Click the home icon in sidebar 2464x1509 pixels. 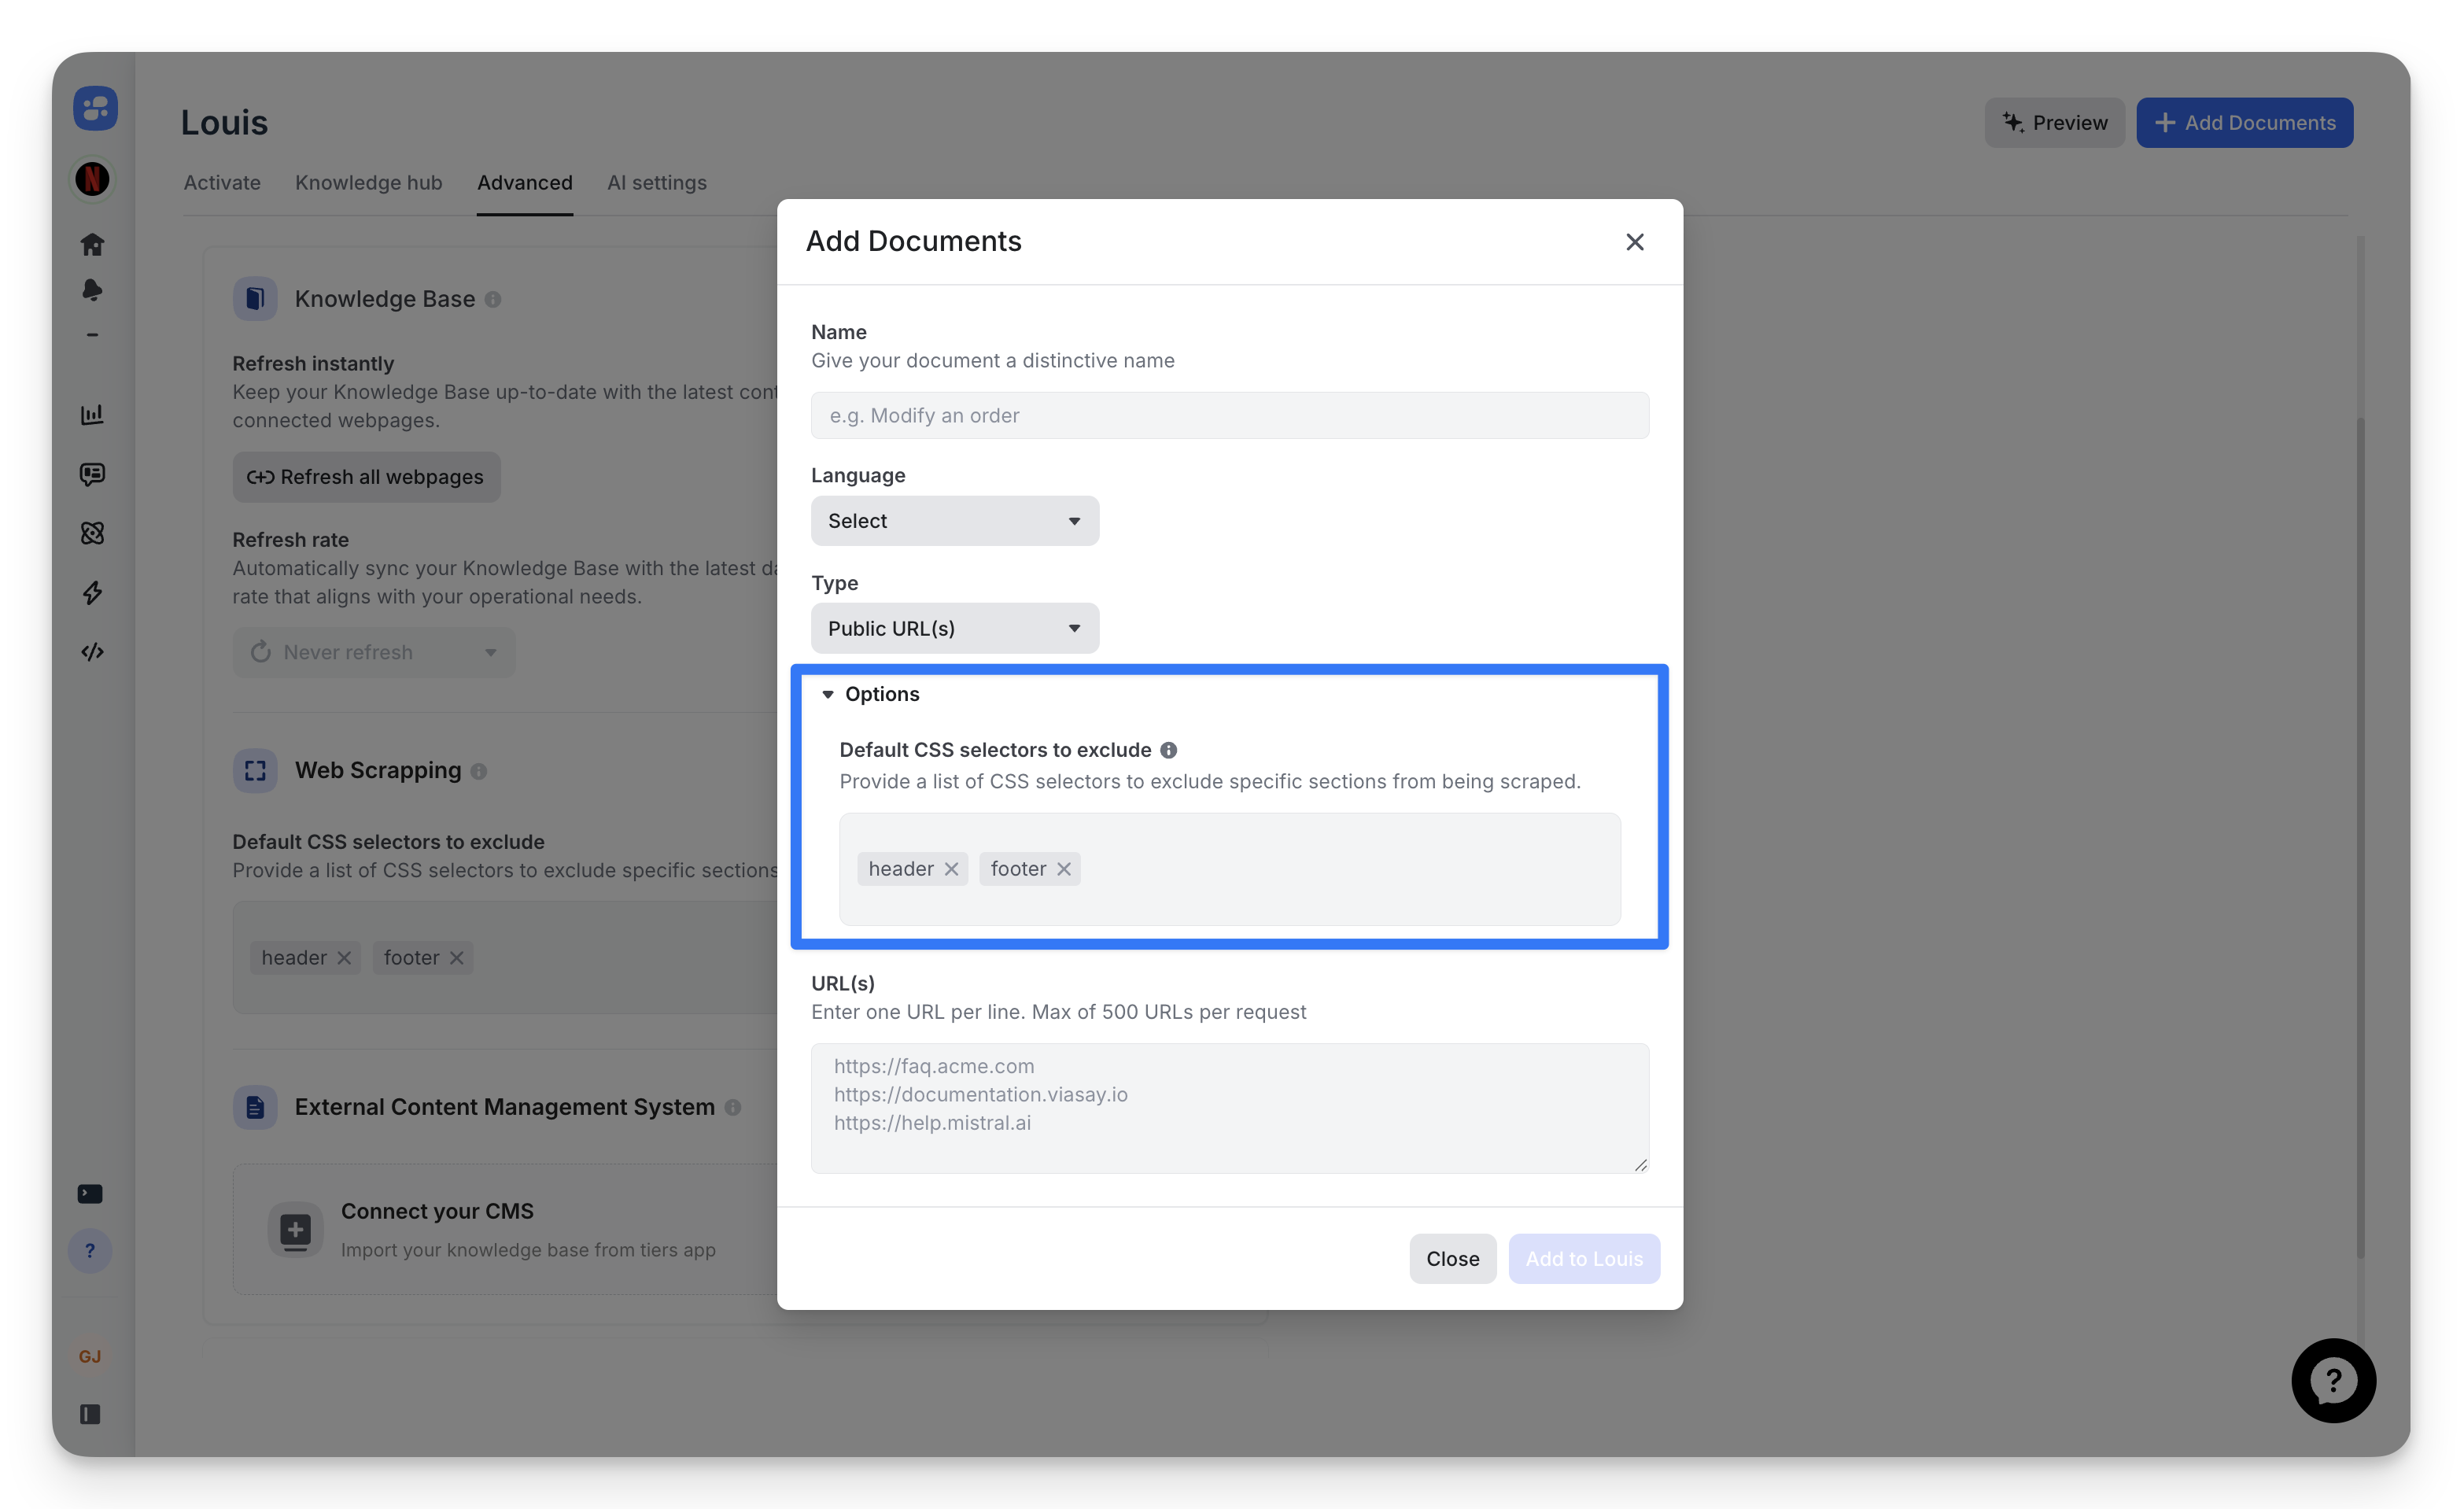(92, 244)
